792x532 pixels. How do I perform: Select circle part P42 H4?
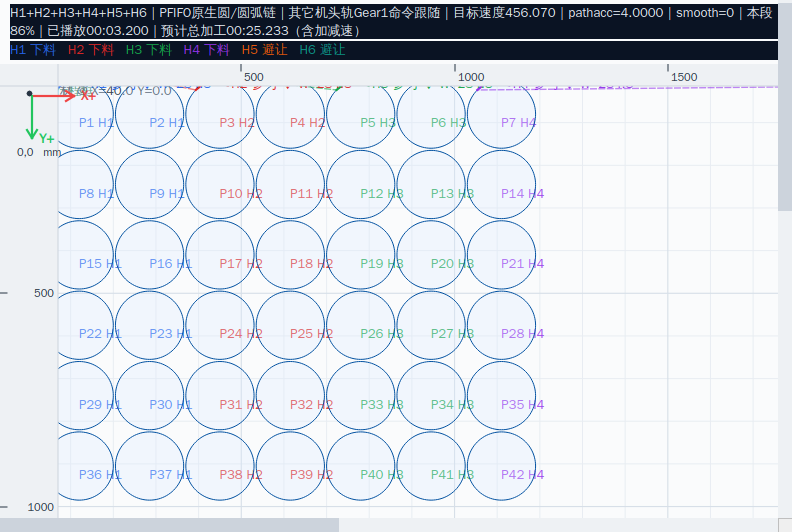click(502, 466)
